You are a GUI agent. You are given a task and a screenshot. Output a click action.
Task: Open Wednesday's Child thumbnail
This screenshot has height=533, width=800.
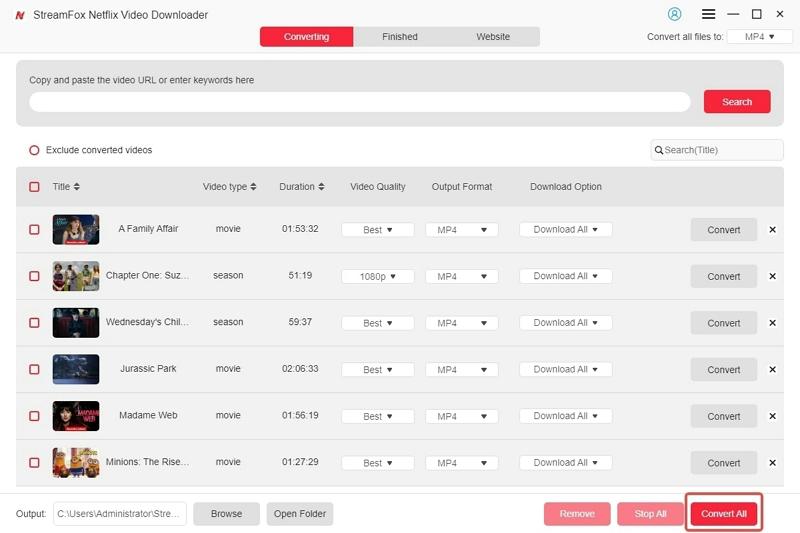pyautogui.click(x=76, y=323)
